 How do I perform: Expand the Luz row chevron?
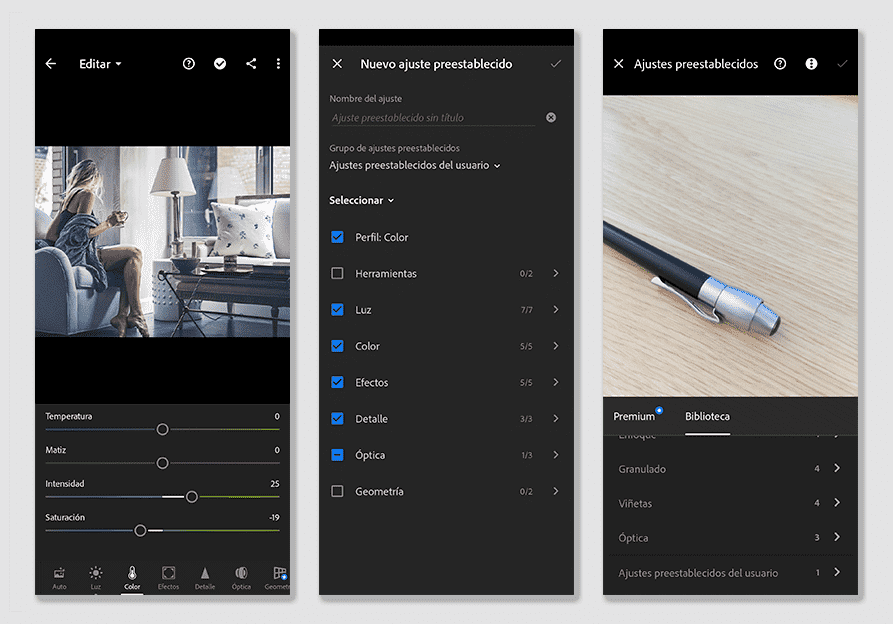pos(556,310)
